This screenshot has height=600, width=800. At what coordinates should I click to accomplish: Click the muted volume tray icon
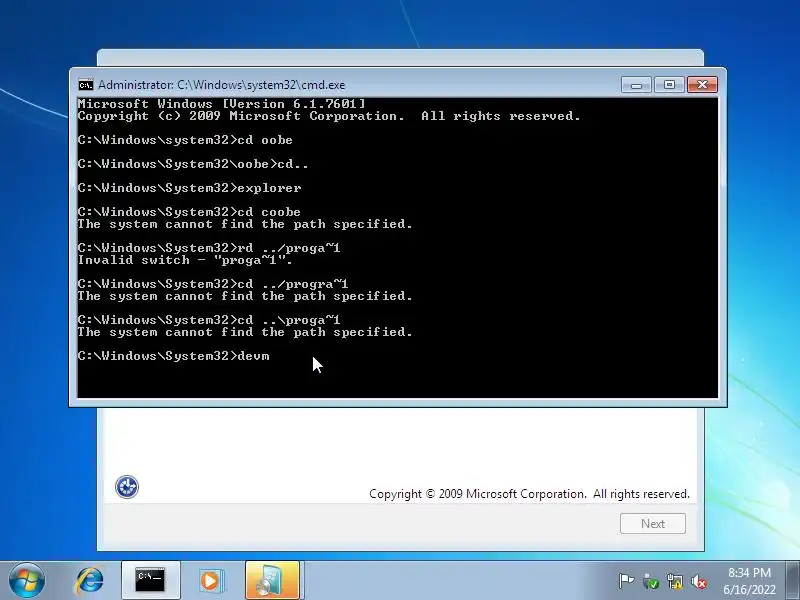pyautogui.click(x=699, y=581)
